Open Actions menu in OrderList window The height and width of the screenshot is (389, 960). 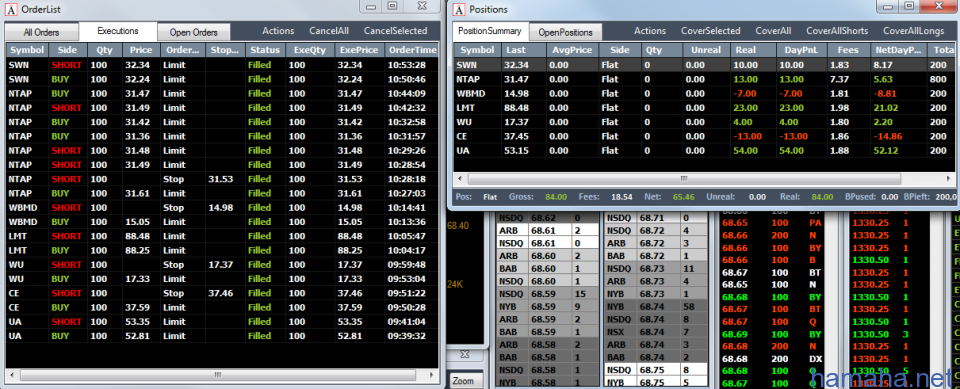click(278, 31)
